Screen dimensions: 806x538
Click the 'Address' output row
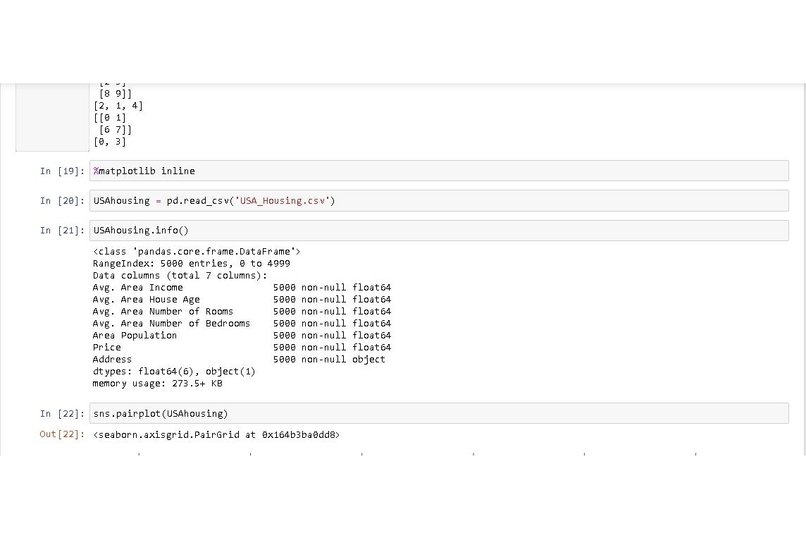(239, 359)
